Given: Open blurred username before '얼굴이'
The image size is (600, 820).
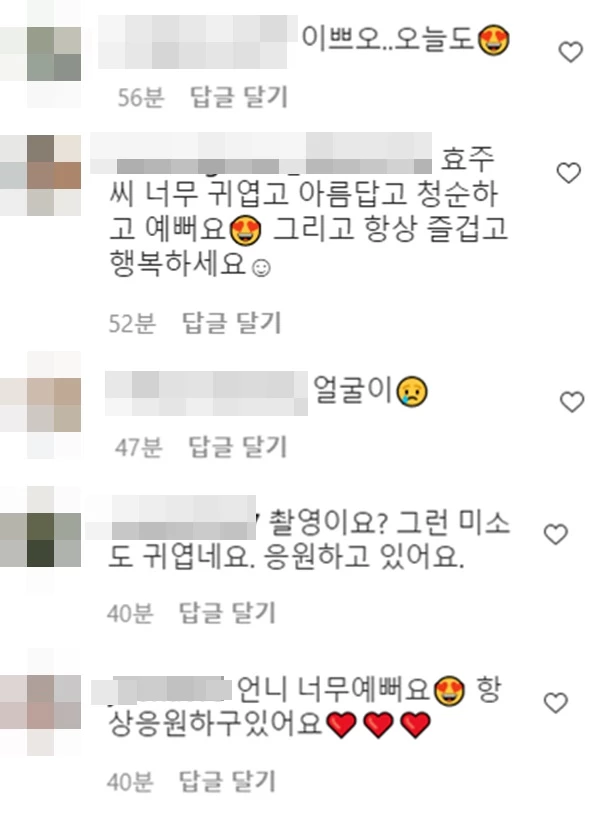Looking at the screenshot, I should coord(207,393).
